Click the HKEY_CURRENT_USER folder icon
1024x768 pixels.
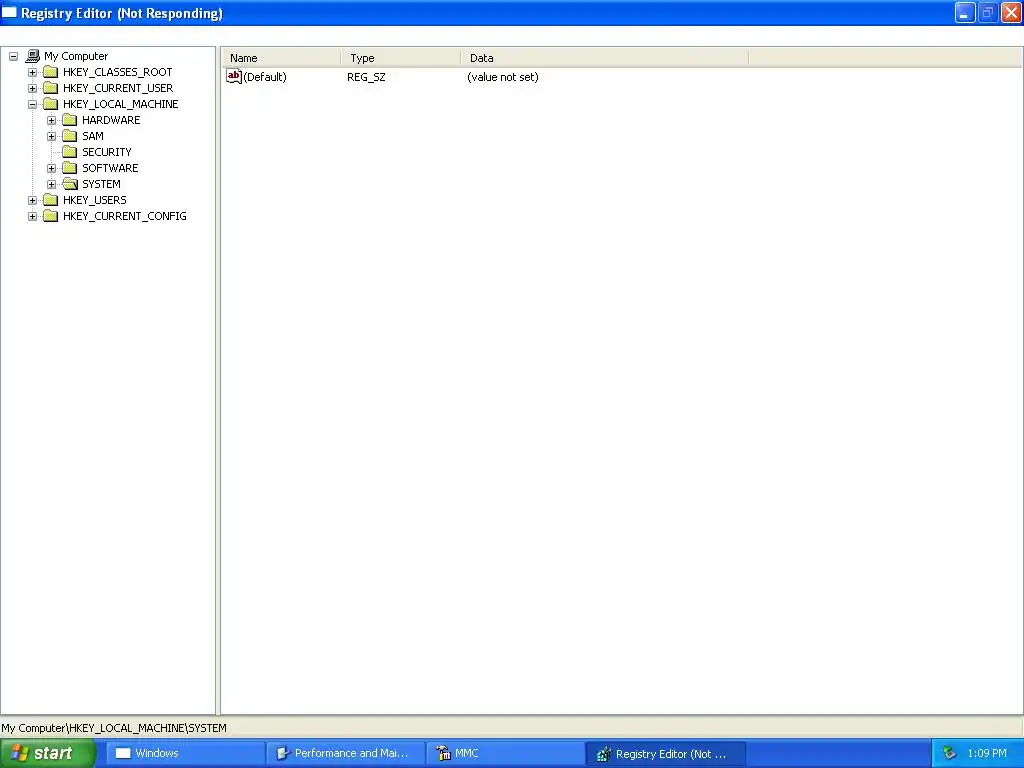pyautogui.click(x=50, y=88)
